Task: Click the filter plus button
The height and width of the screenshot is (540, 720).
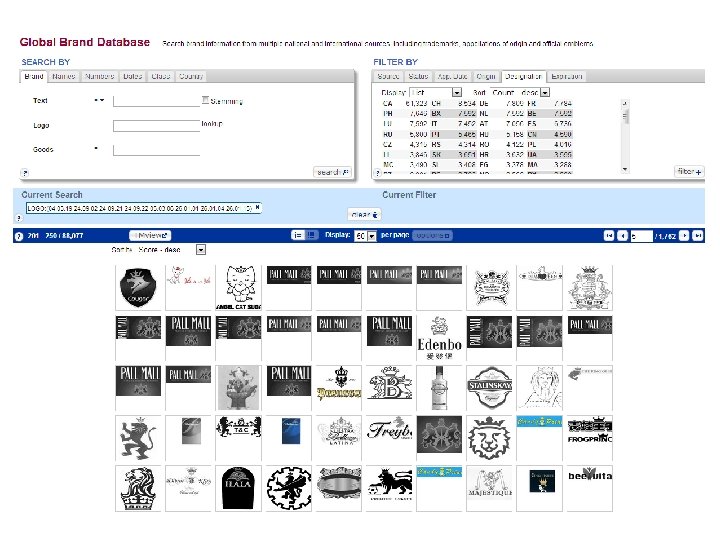Action: click(x=689, y=172)
